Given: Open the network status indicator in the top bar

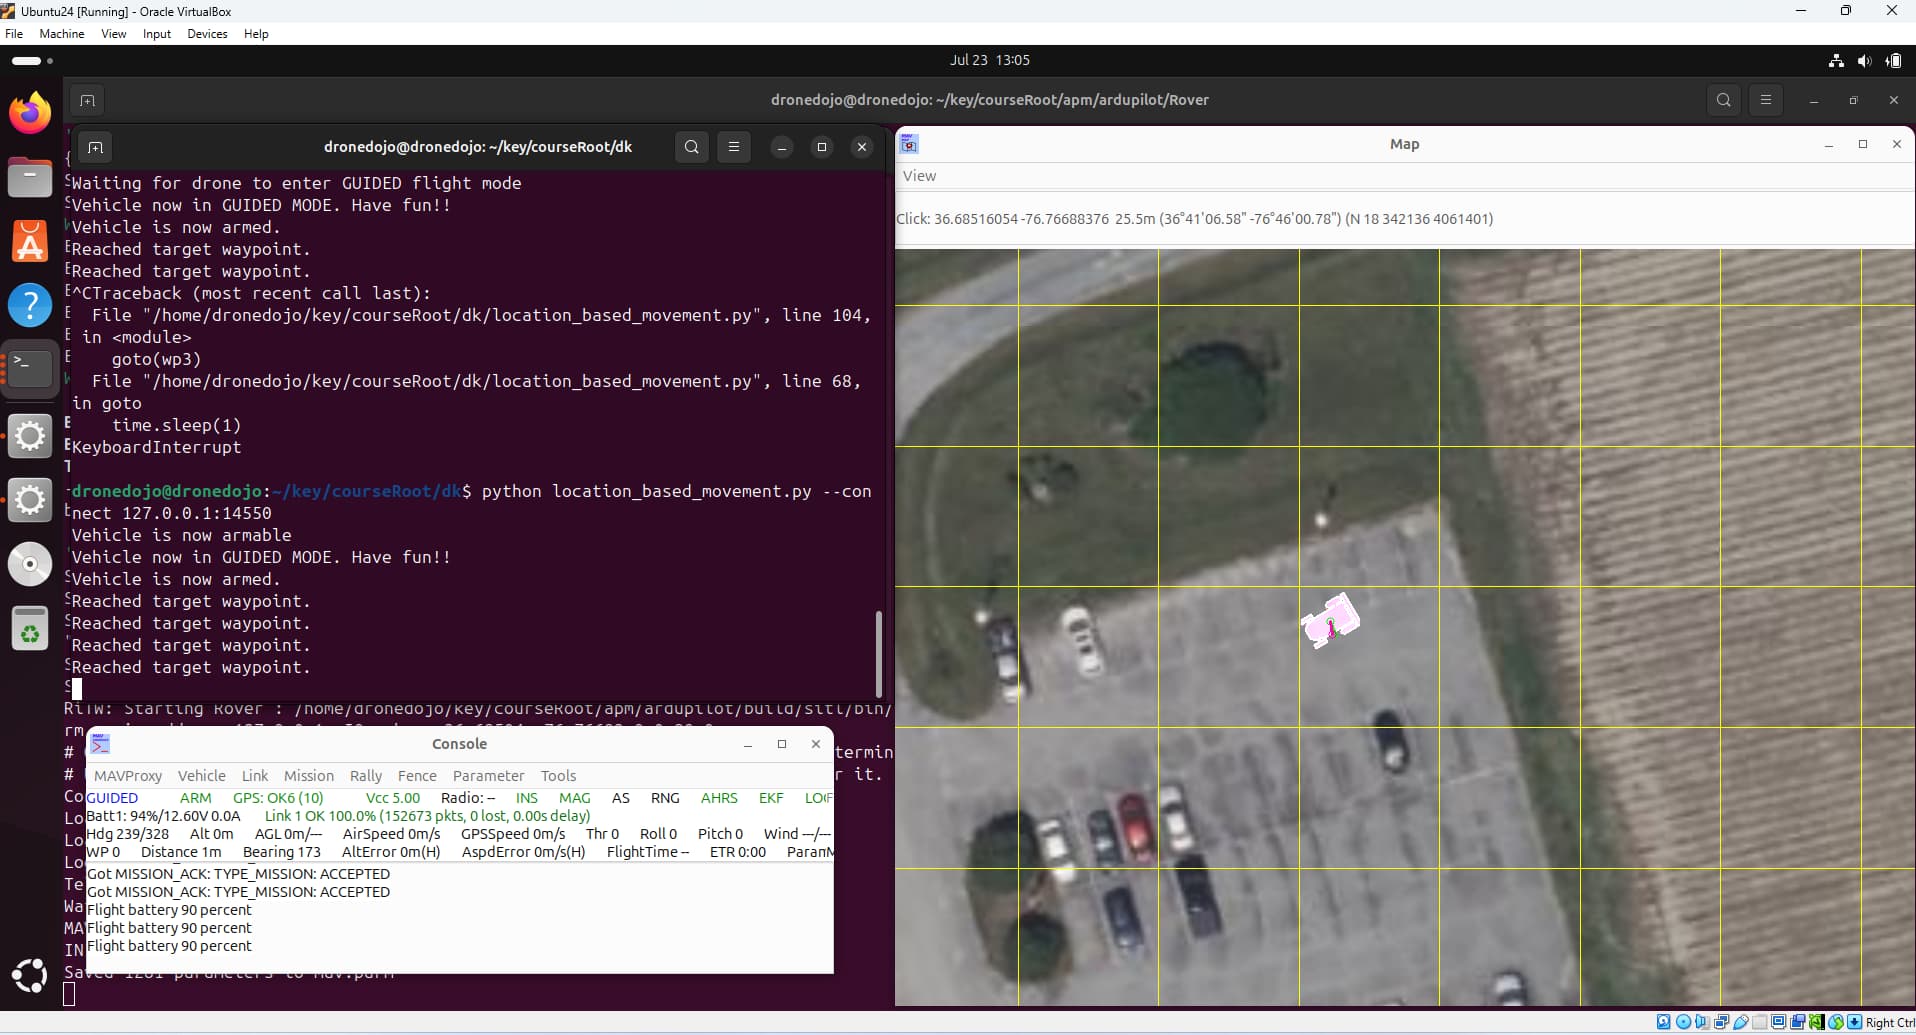Looking at the screenshot, I should click(1836, 60).
